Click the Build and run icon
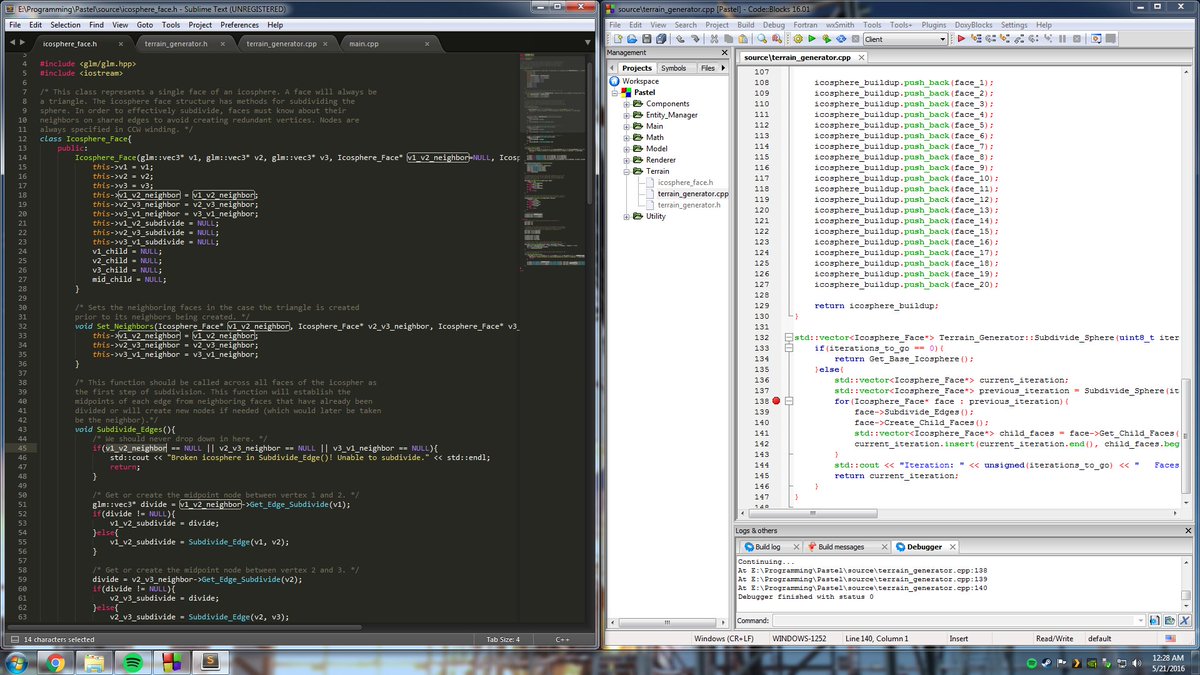The height and width of the screenshot is (675, 1200). click(827, 39)
